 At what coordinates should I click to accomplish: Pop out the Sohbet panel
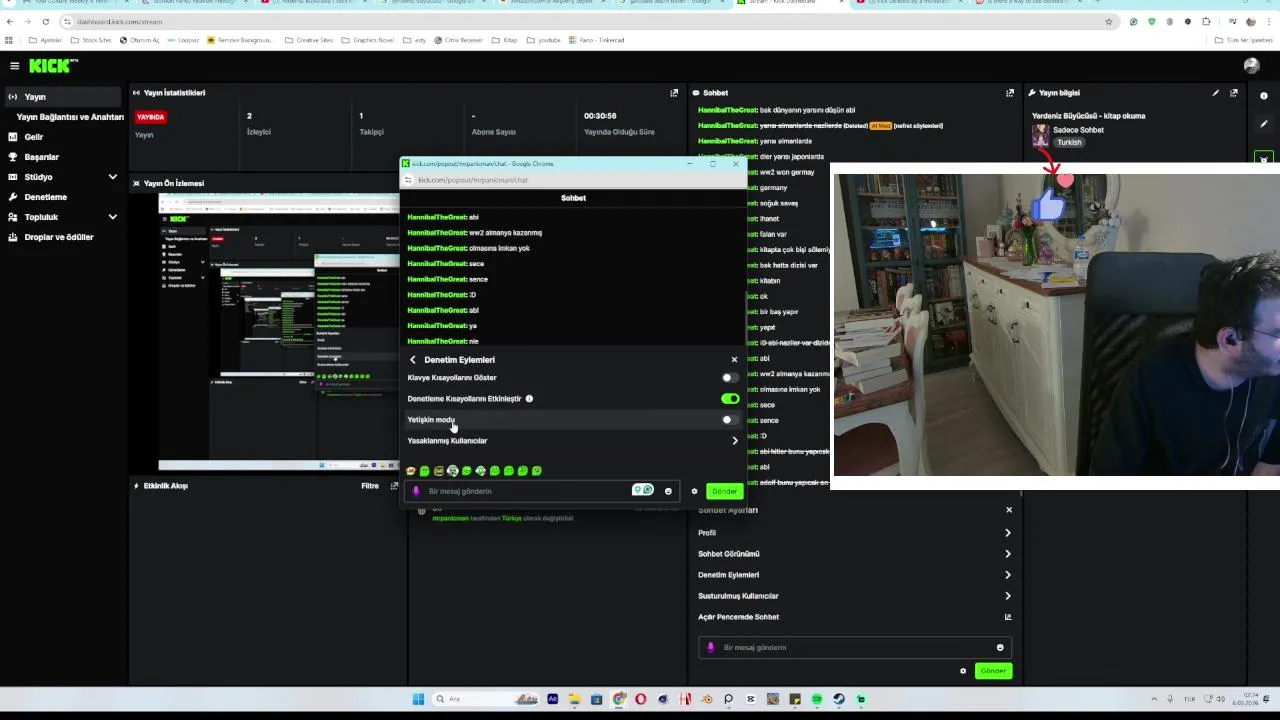tap(1010, 93)
